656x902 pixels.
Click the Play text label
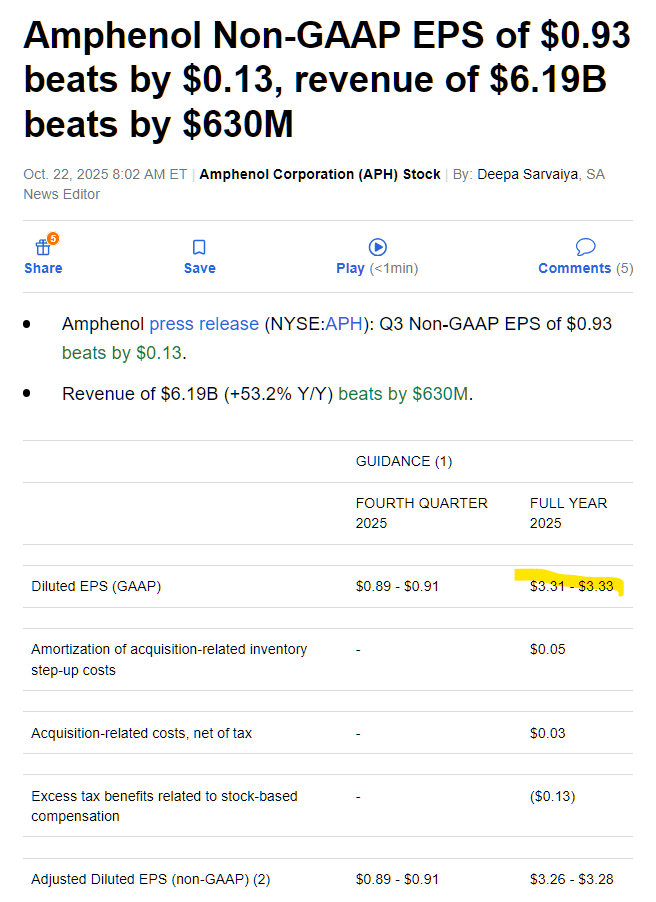[350, 268]
